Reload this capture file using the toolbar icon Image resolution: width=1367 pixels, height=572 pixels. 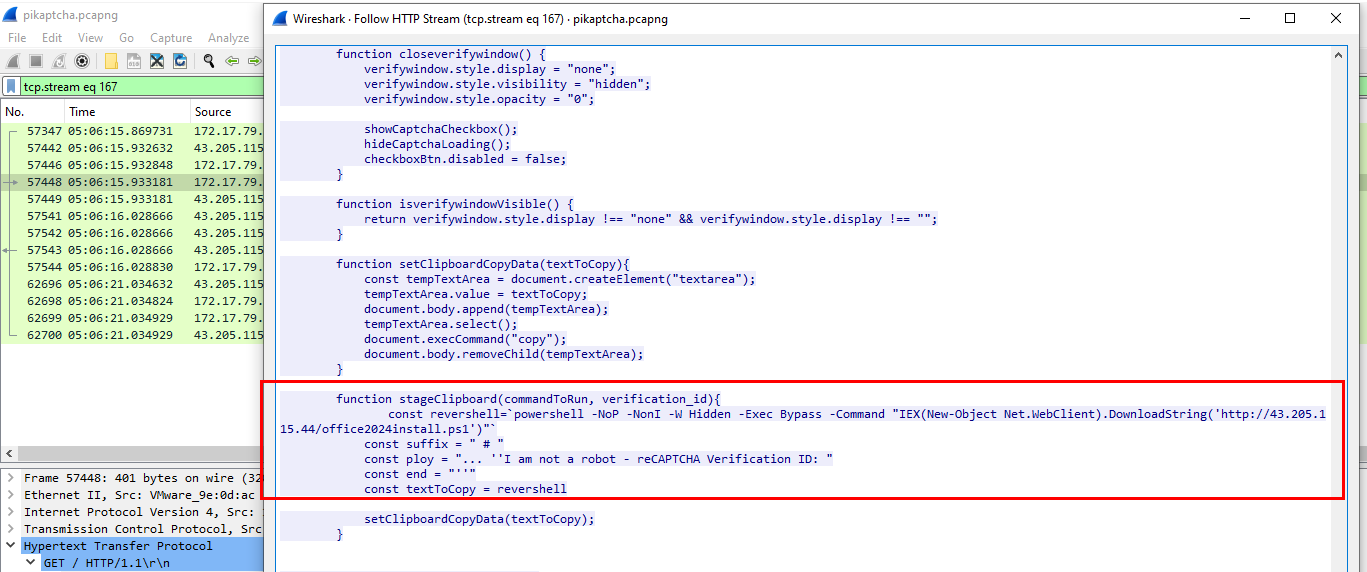[180, 61]
